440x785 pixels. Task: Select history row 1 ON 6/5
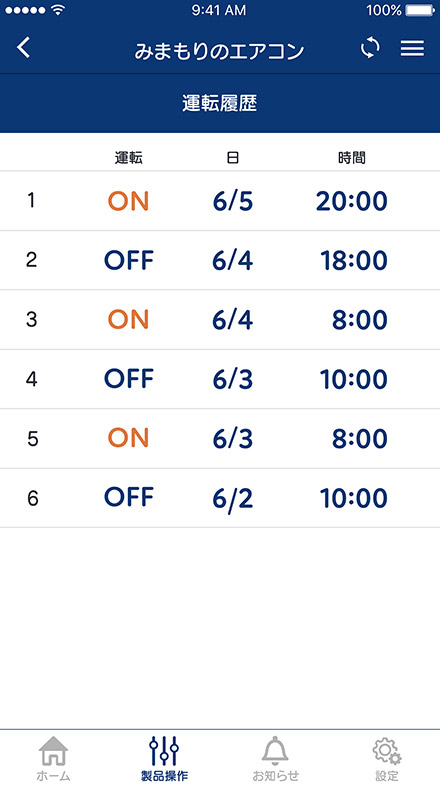pos(220,201)
